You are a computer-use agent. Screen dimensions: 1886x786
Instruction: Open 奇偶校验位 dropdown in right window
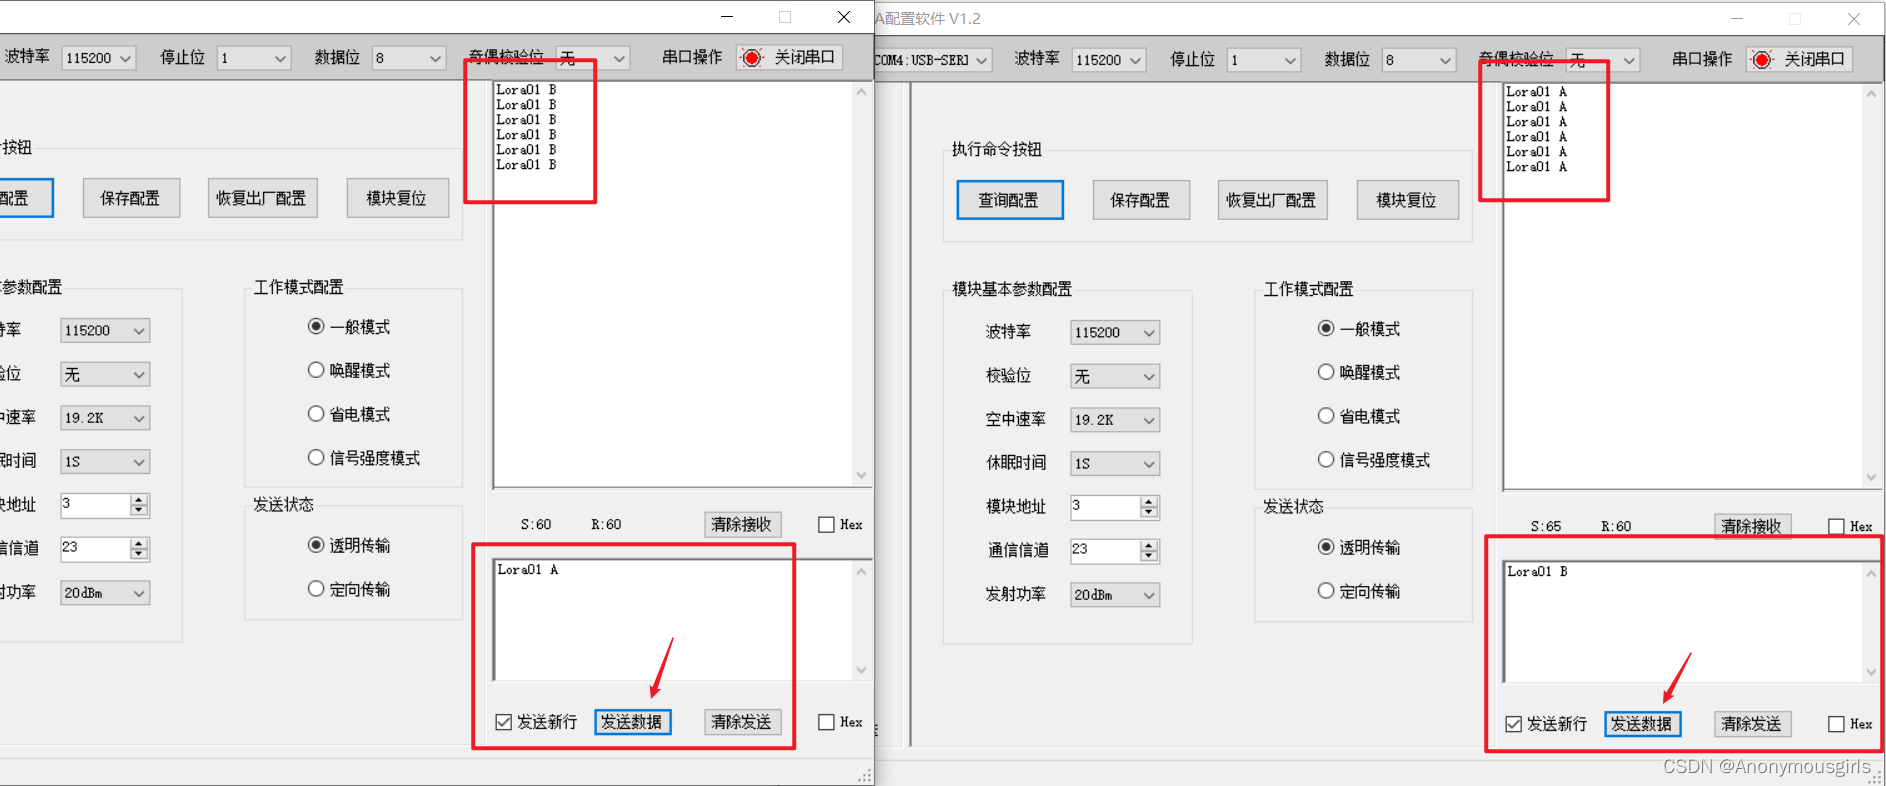(1603, 60)
